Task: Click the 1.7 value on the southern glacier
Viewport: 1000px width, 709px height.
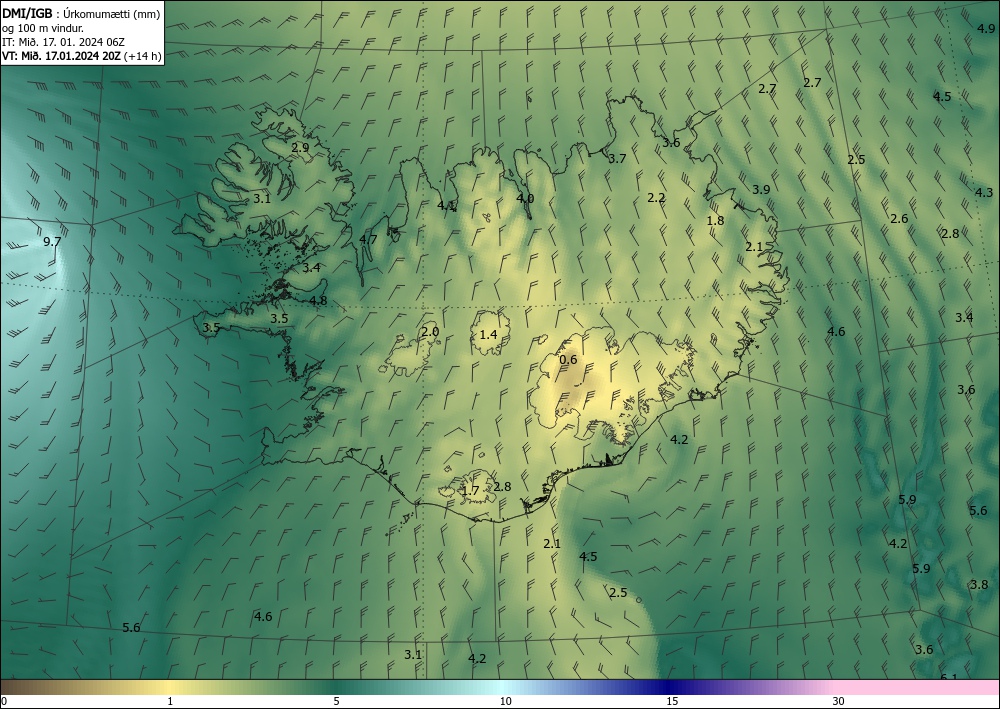Action: point(470,491)
